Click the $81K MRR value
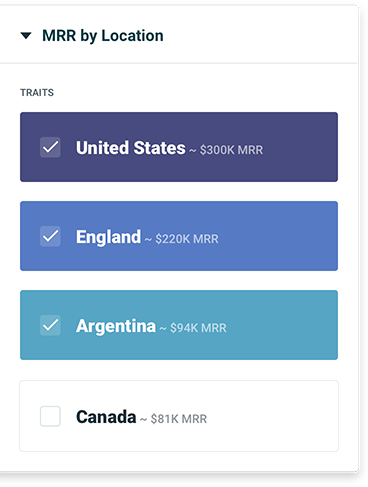This screenshot has height=487, width=368. (x=179, y=419)
